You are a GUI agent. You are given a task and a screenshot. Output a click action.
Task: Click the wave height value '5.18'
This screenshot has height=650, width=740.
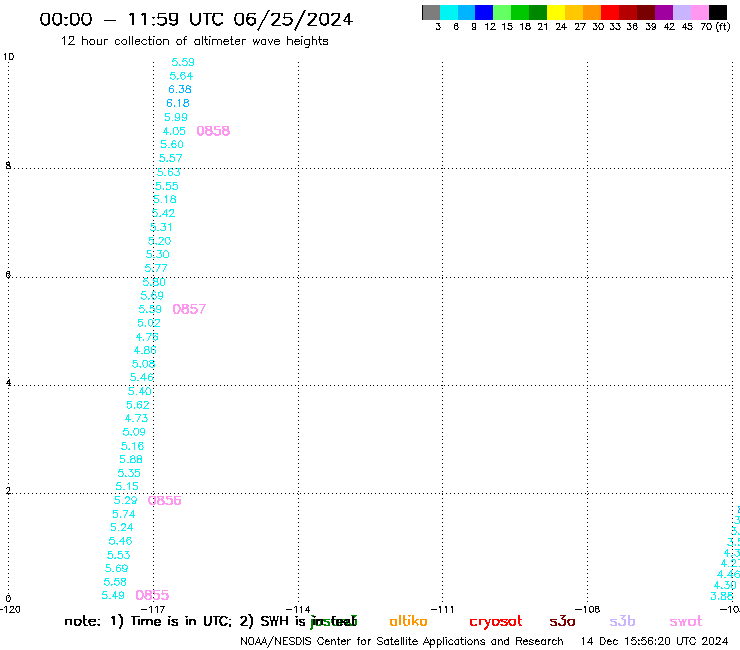(165, 199)
